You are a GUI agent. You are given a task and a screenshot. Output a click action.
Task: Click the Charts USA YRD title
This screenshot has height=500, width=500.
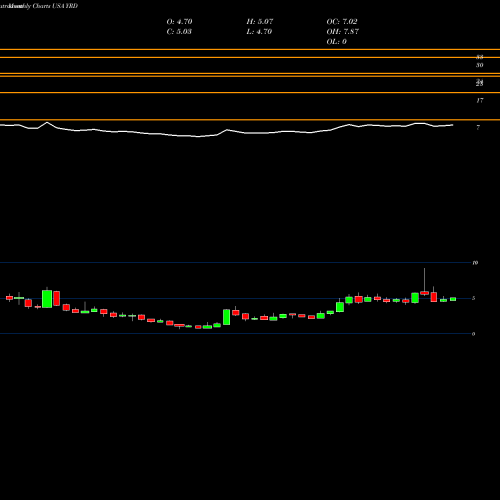pos(55,6)
